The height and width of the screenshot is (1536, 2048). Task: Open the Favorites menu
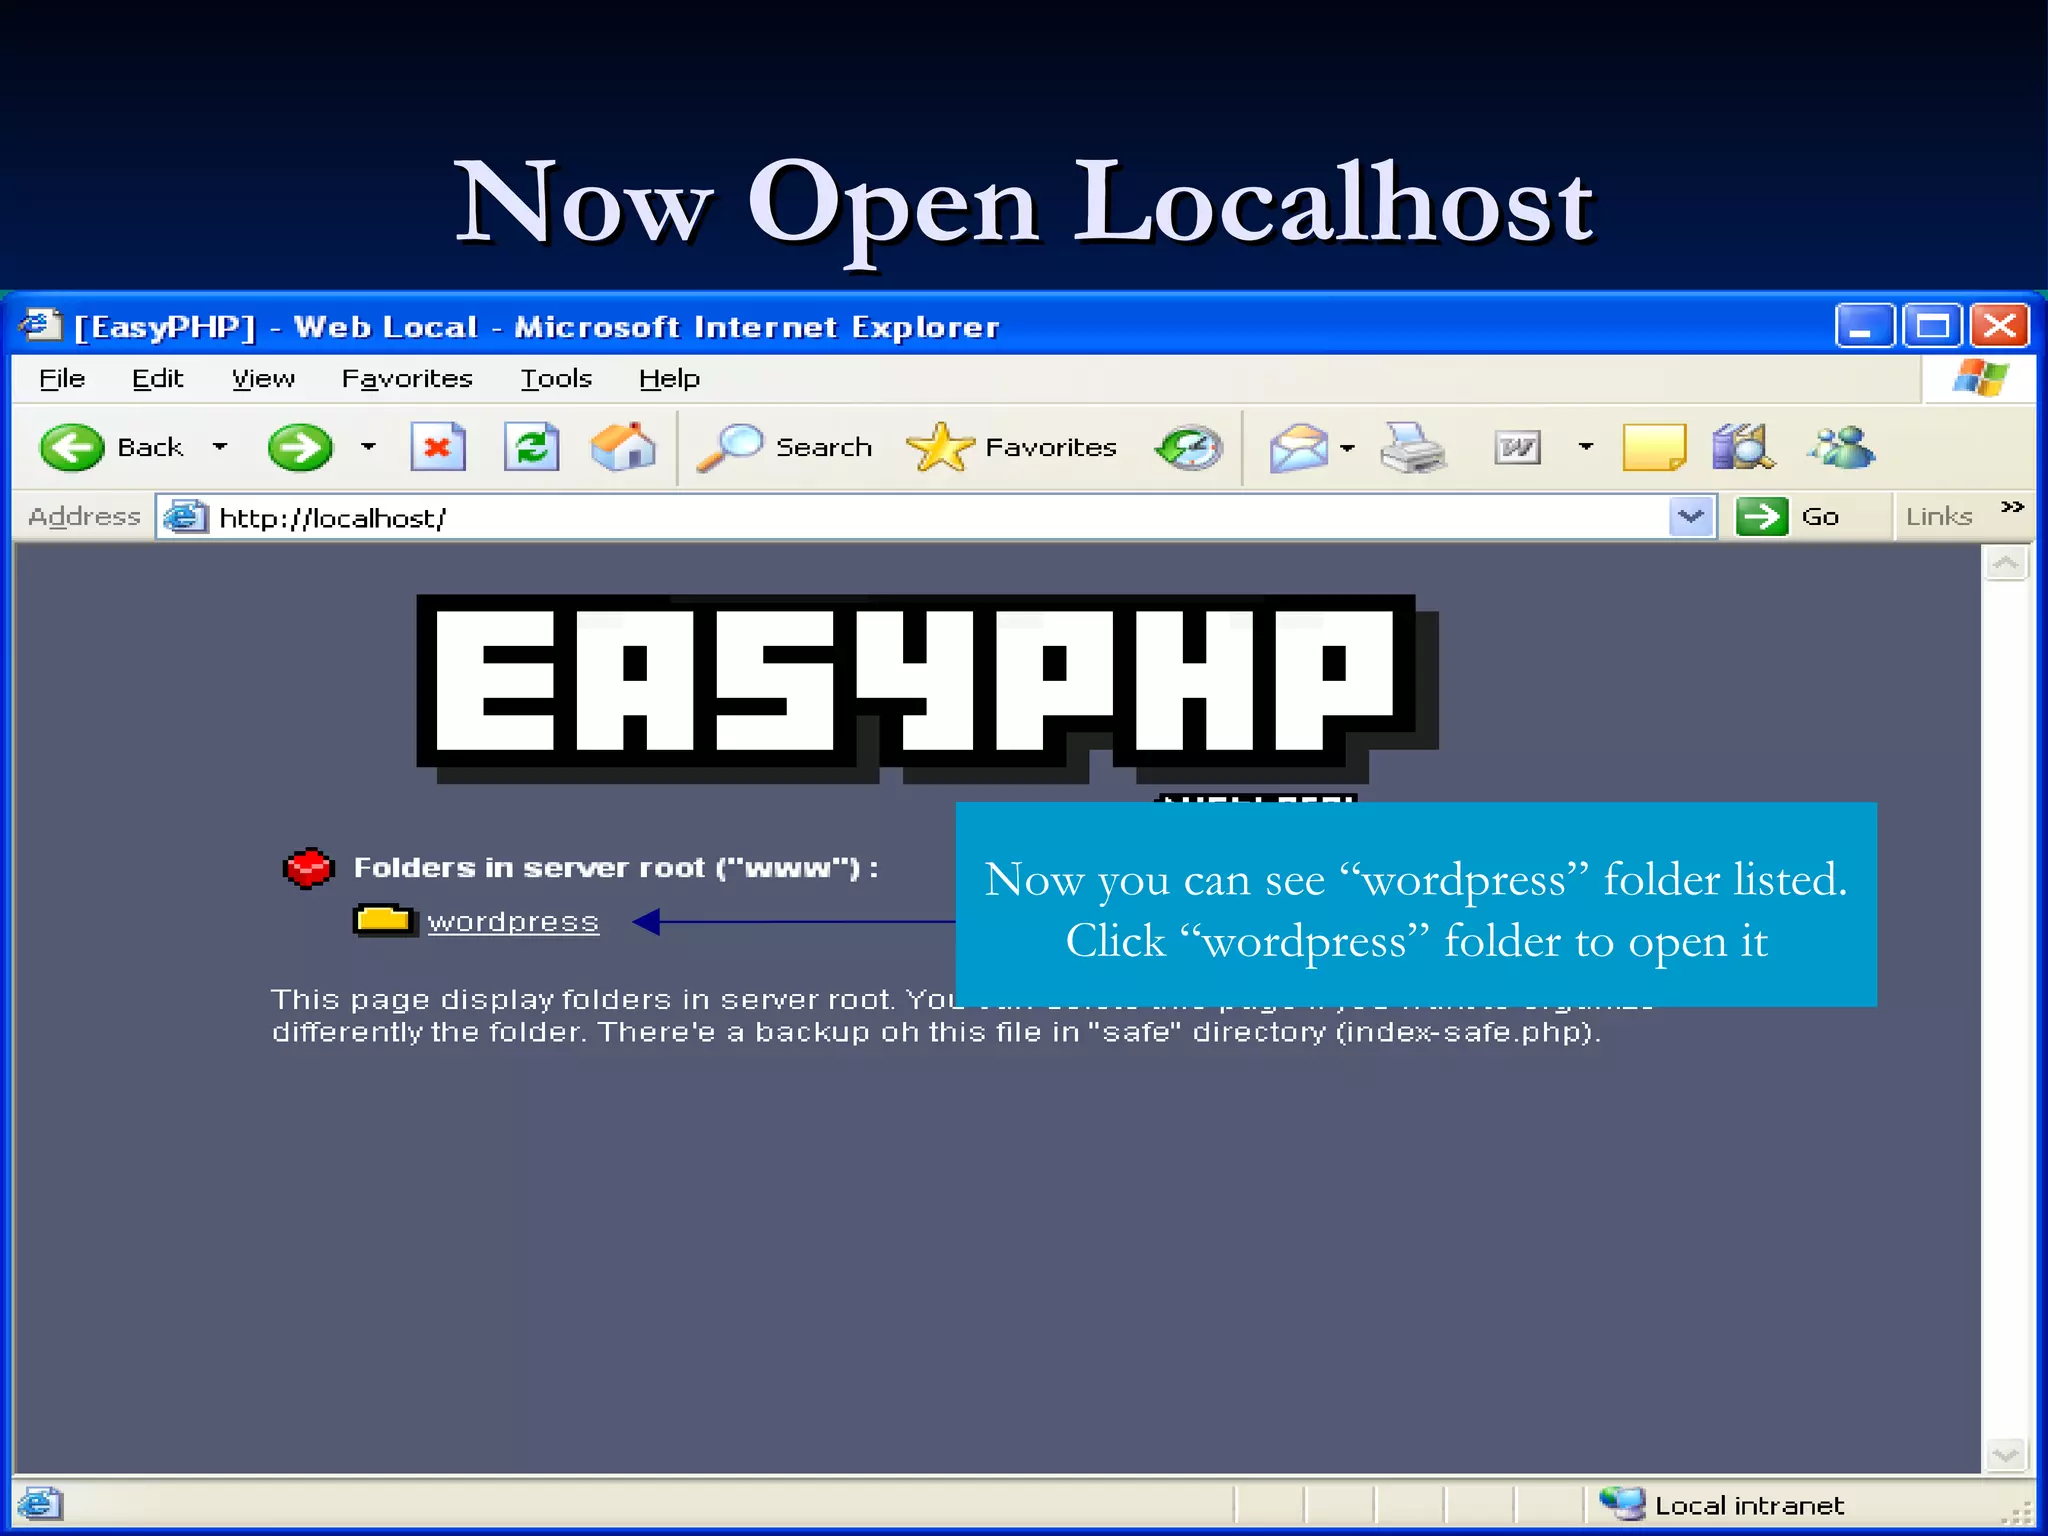(x=407, y=379)
